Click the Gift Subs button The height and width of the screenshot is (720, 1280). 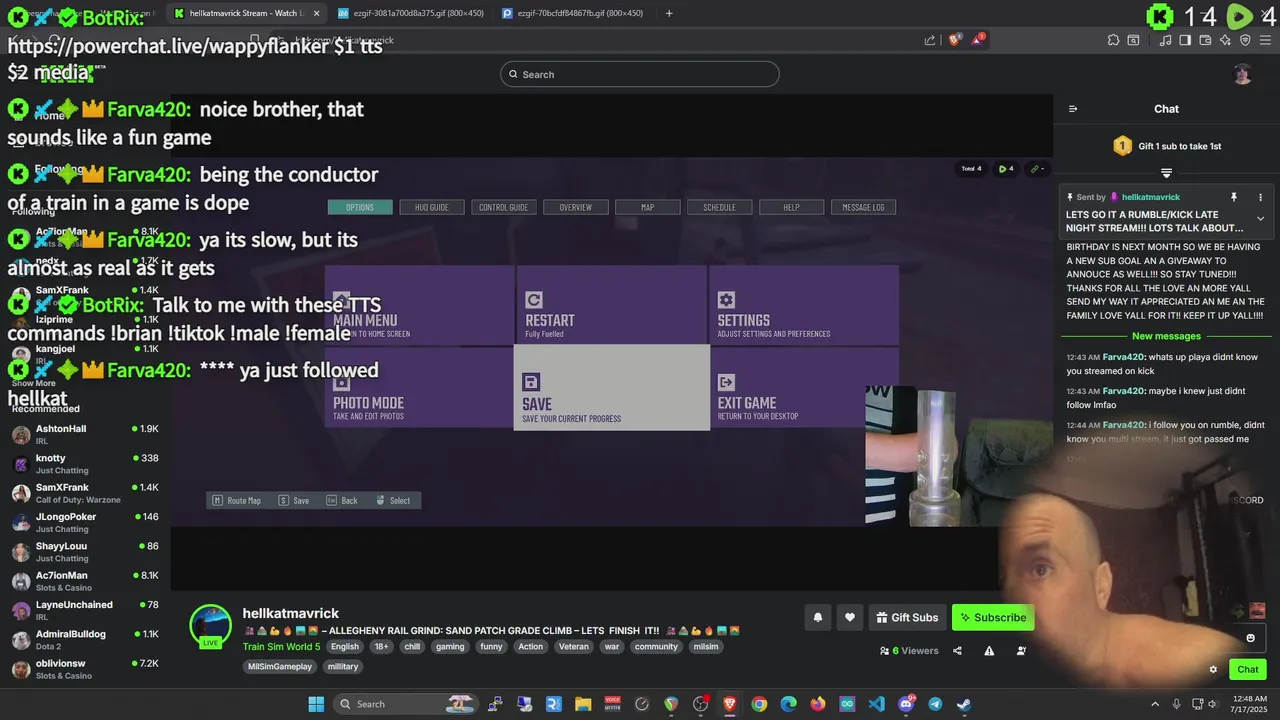[907, 617]
